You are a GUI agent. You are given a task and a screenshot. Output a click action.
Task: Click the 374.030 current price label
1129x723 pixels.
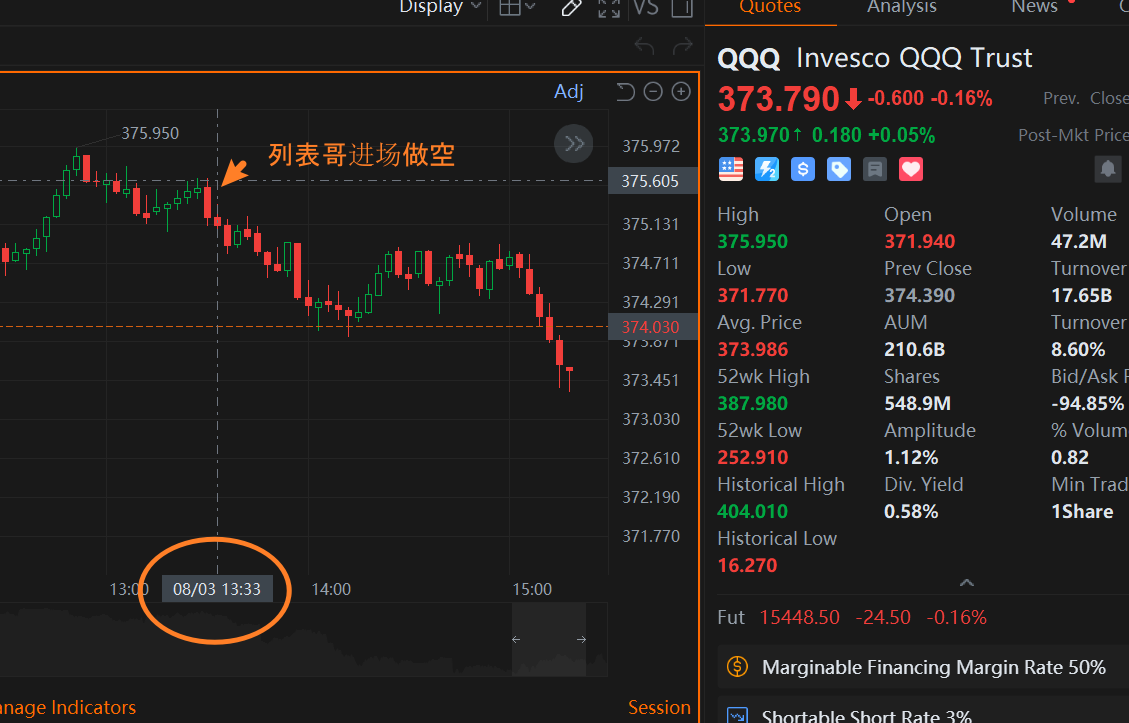coord(652,327)
